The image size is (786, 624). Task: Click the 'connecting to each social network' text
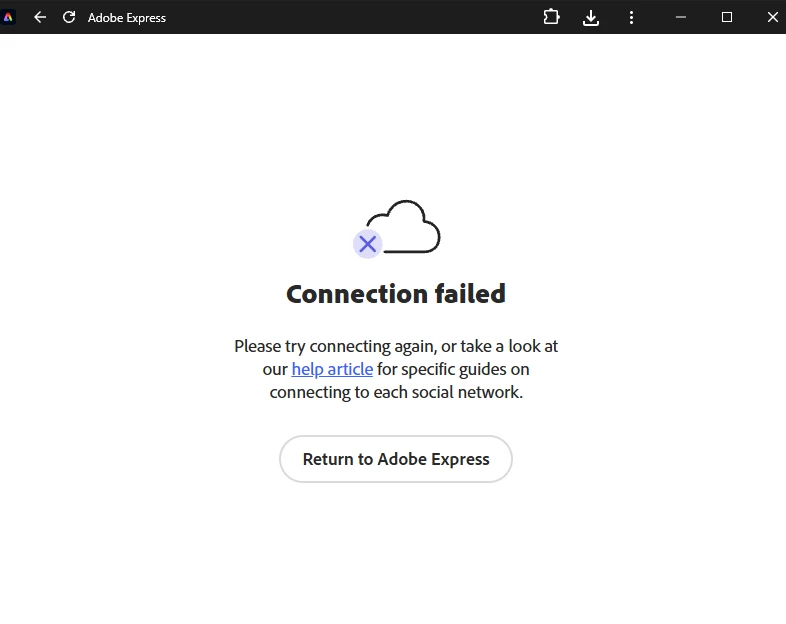coord(396,392)
